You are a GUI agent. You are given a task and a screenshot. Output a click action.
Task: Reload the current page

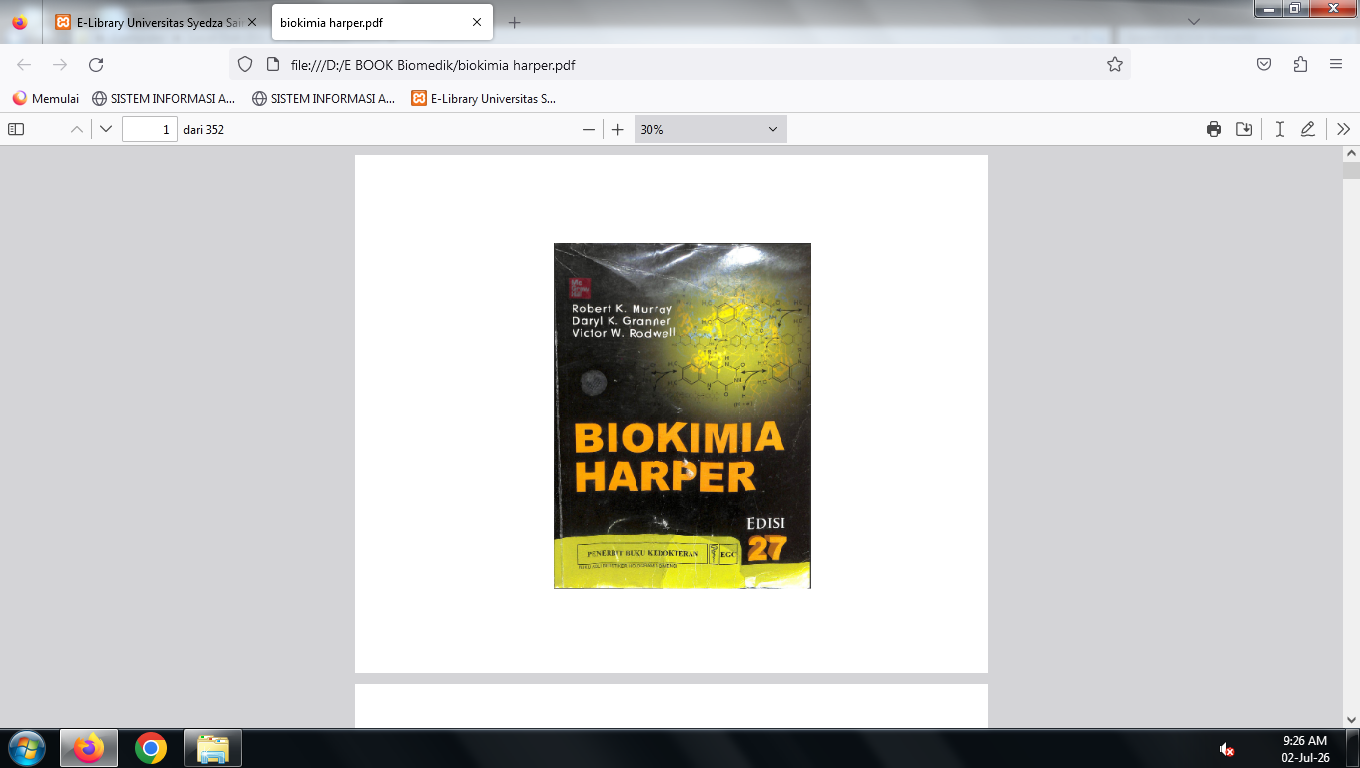coord(96,65)
